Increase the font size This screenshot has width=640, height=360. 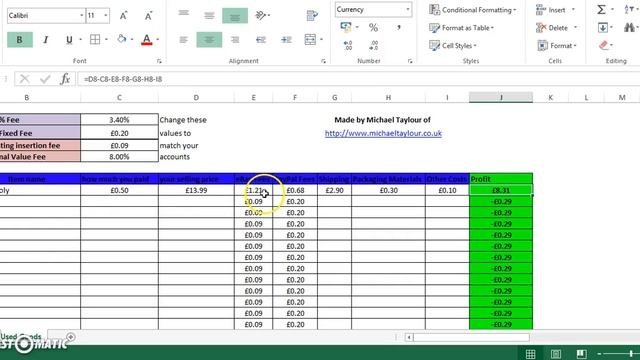pos(123,16)
